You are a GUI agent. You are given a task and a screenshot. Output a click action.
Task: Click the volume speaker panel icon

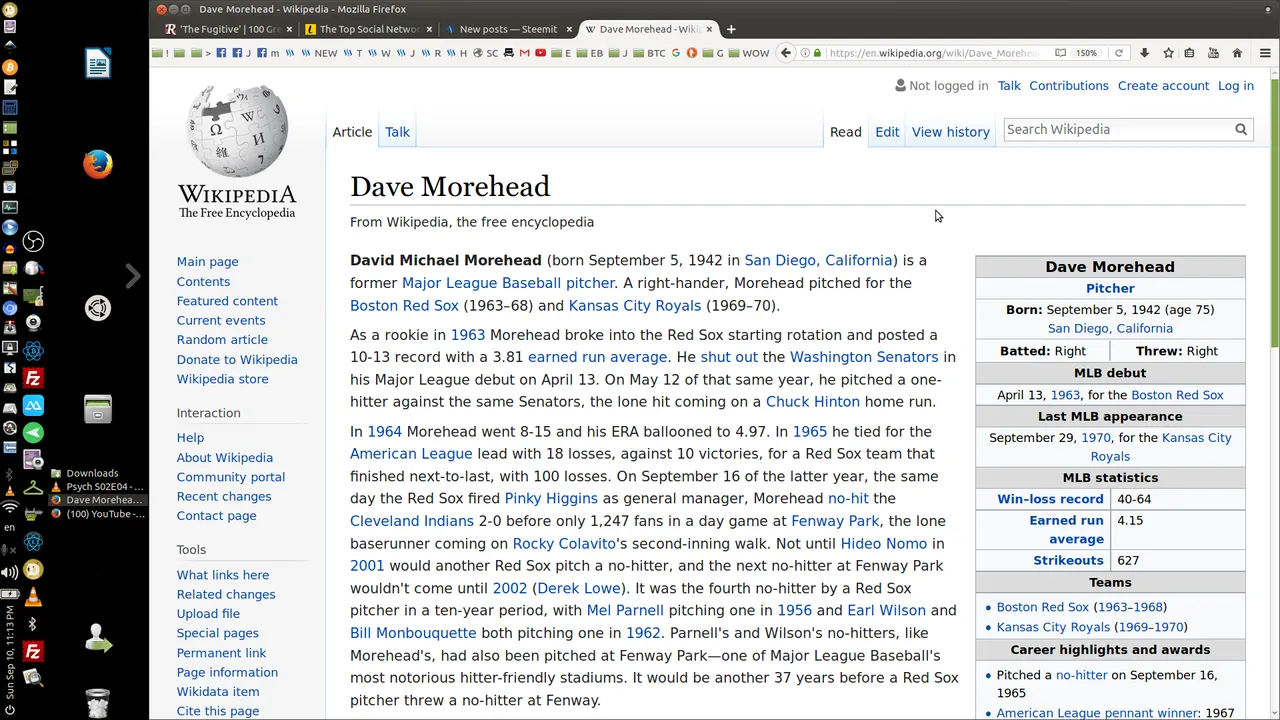[x=10, y=572]
